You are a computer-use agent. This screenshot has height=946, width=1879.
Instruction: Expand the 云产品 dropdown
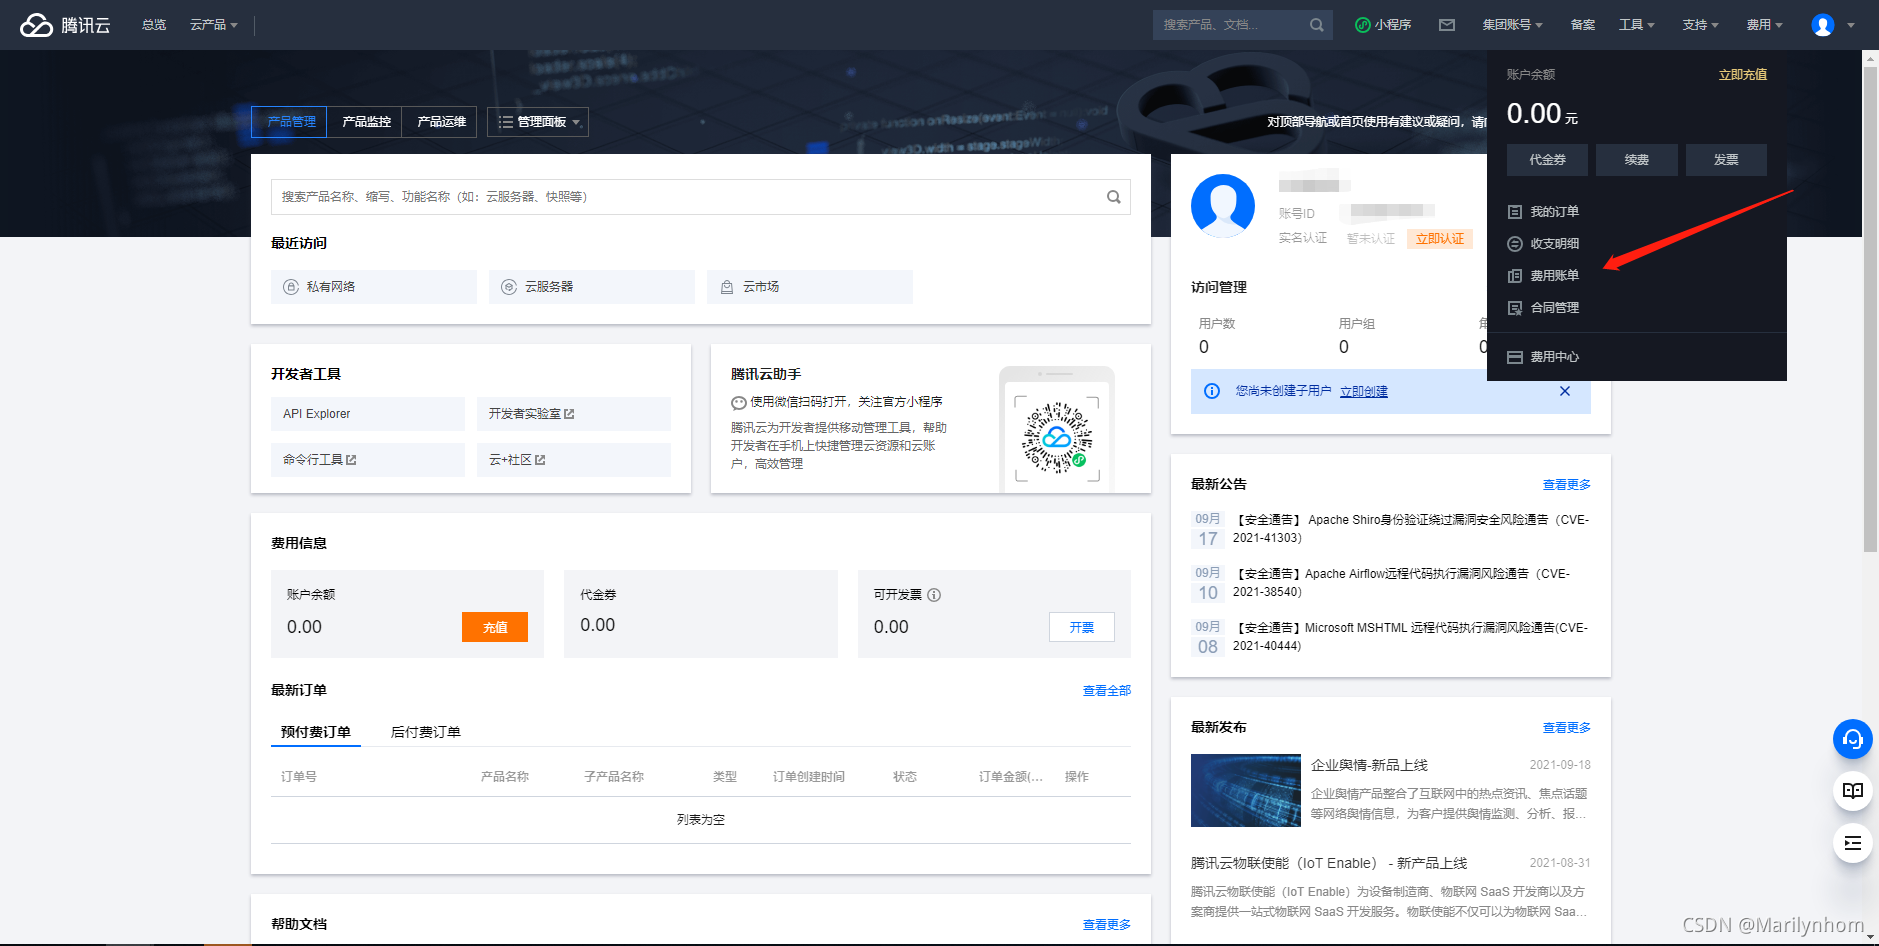[x=214, y=25]
